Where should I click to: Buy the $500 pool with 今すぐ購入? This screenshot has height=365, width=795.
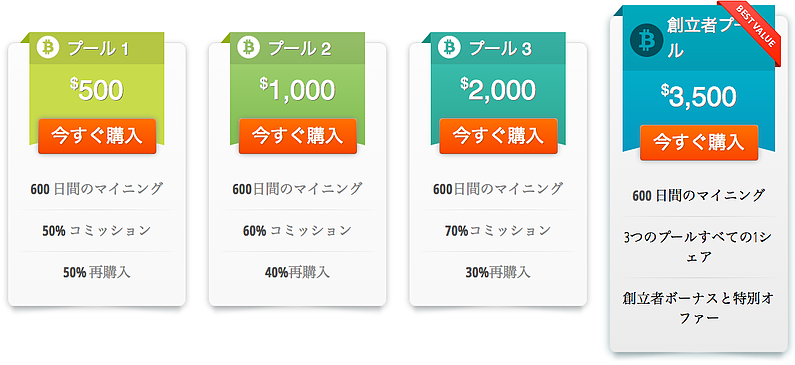(x=97, y=136)
